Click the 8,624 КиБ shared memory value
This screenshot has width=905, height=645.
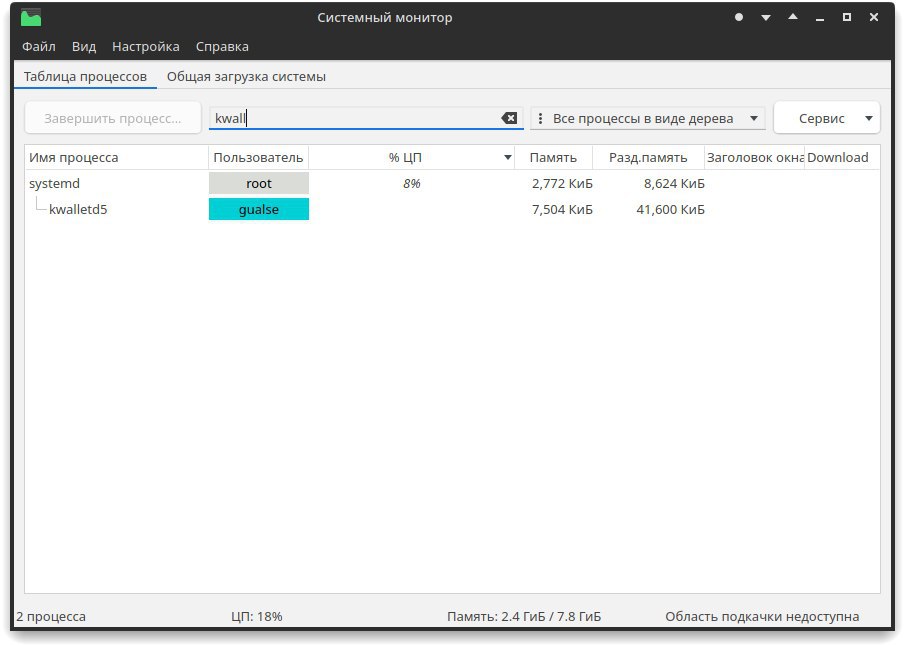(674, 183)
